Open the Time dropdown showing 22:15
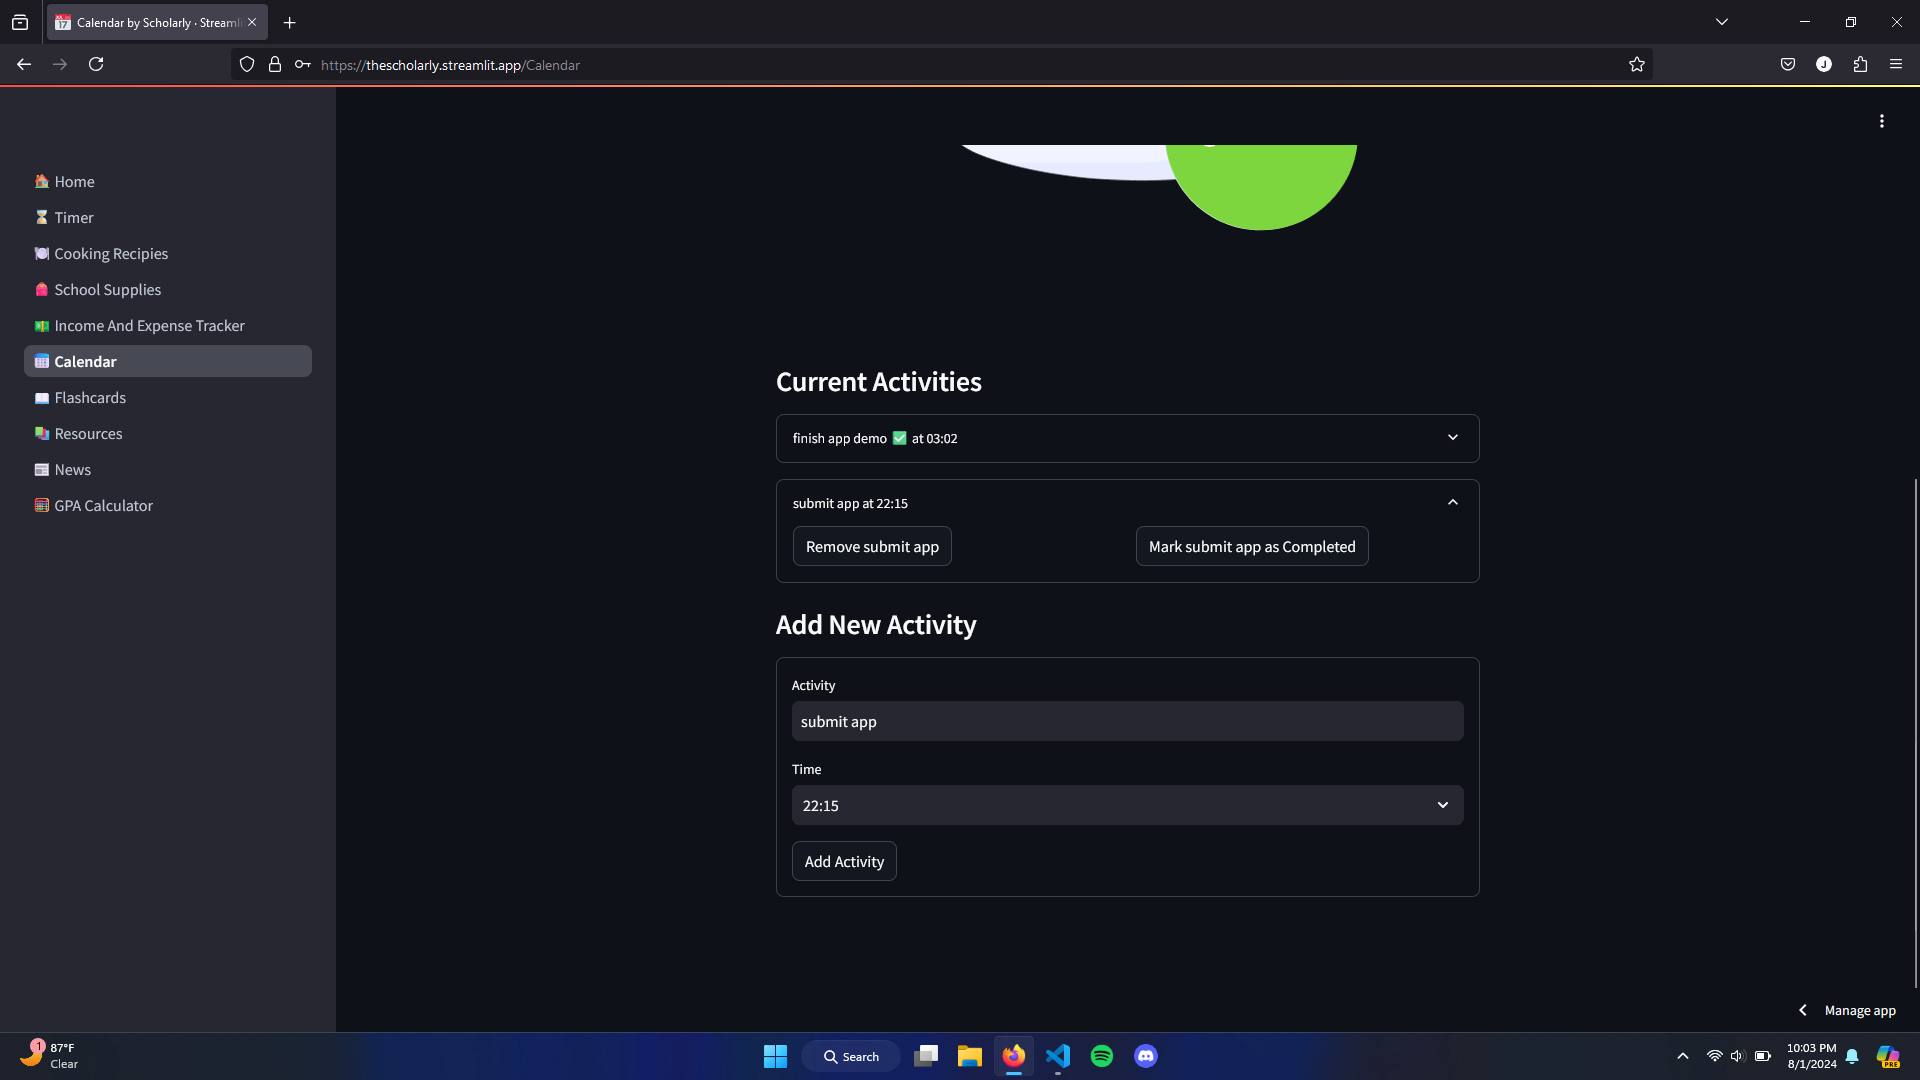Image resolution: width=1920 pixels, height=1080 pixels. pos(1127,805)
